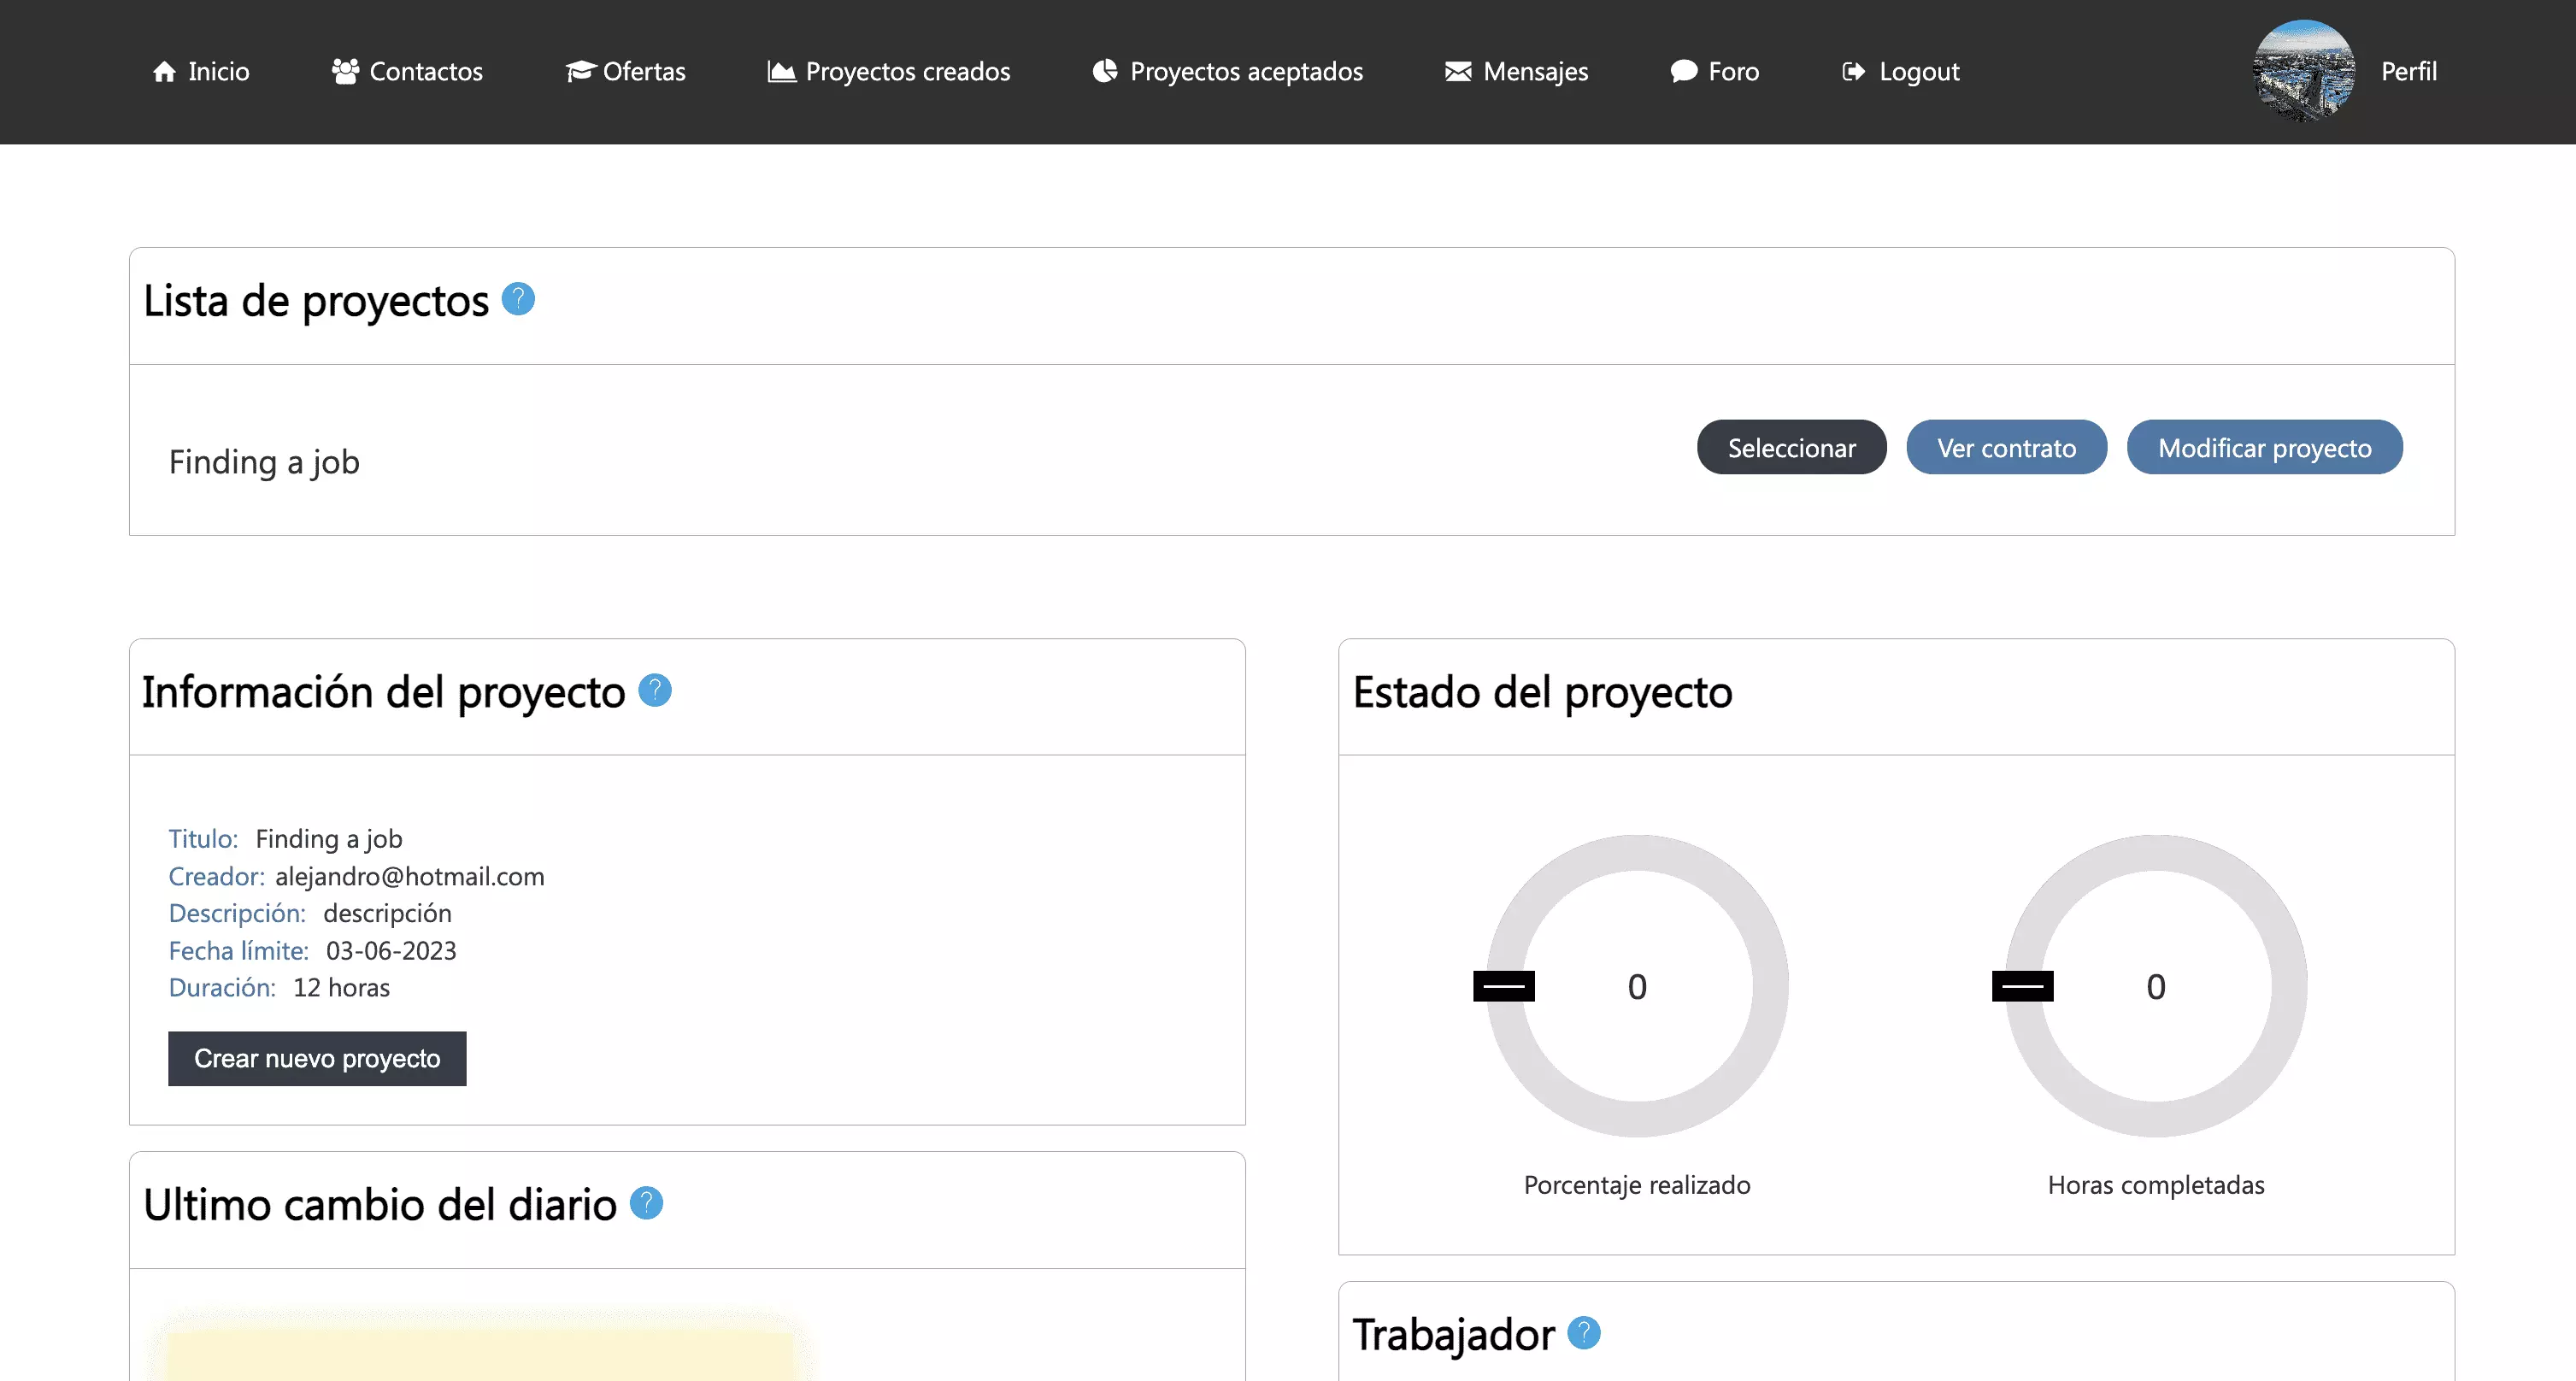Viewport: 2576px width, 1381px height.
Task: Click the Horas completadas dial
Action: pos(2156,986)
